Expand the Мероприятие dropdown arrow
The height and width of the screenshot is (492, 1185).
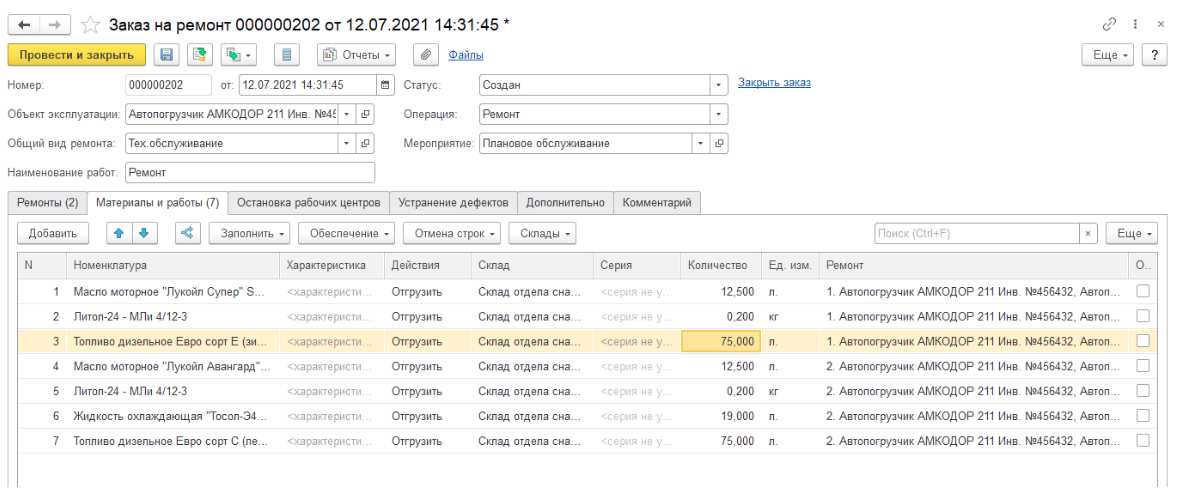click(x=701, y=143)
